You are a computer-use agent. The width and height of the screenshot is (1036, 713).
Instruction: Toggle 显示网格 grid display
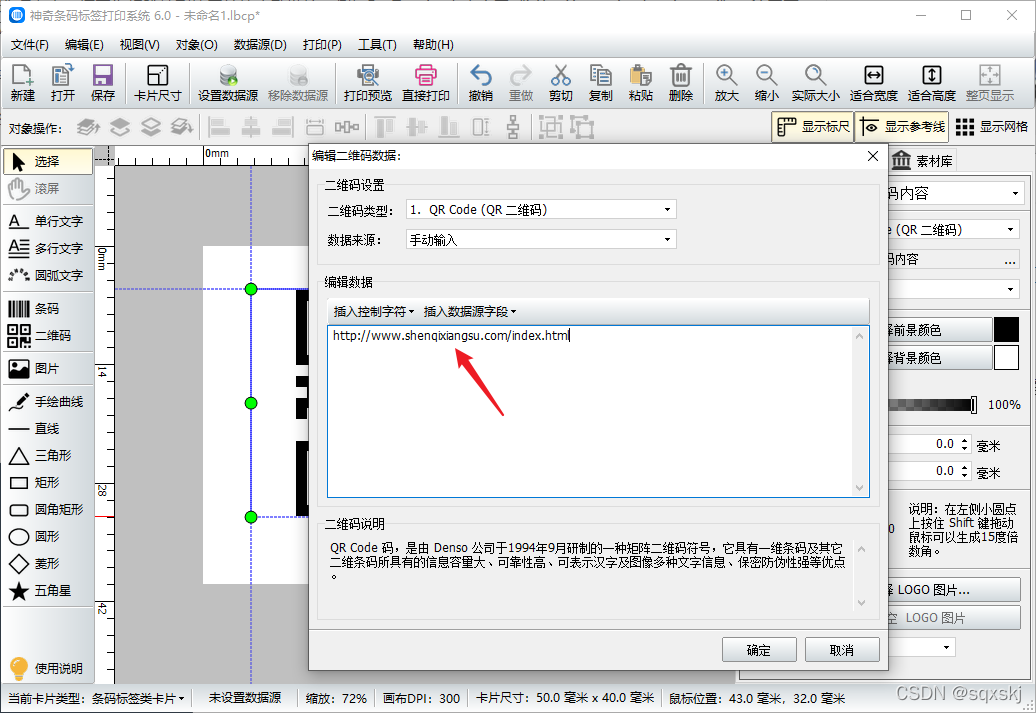pos(992,127)
